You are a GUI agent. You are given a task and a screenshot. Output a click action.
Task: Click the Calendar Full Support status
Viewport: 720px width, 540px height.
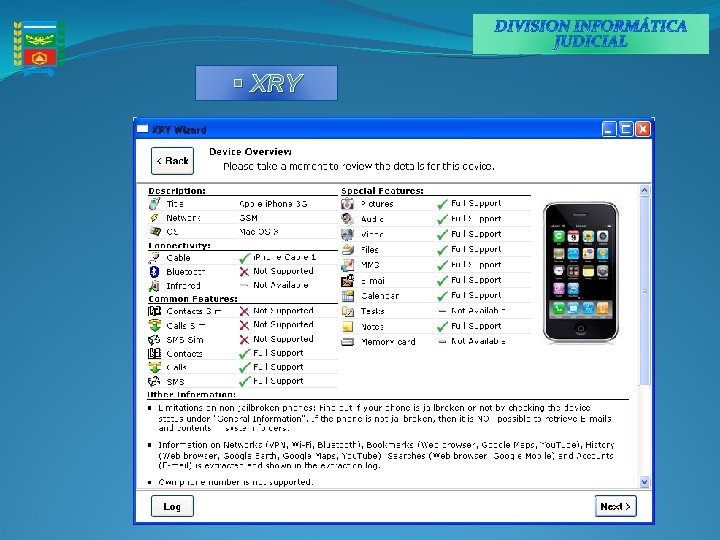point(476,295)
